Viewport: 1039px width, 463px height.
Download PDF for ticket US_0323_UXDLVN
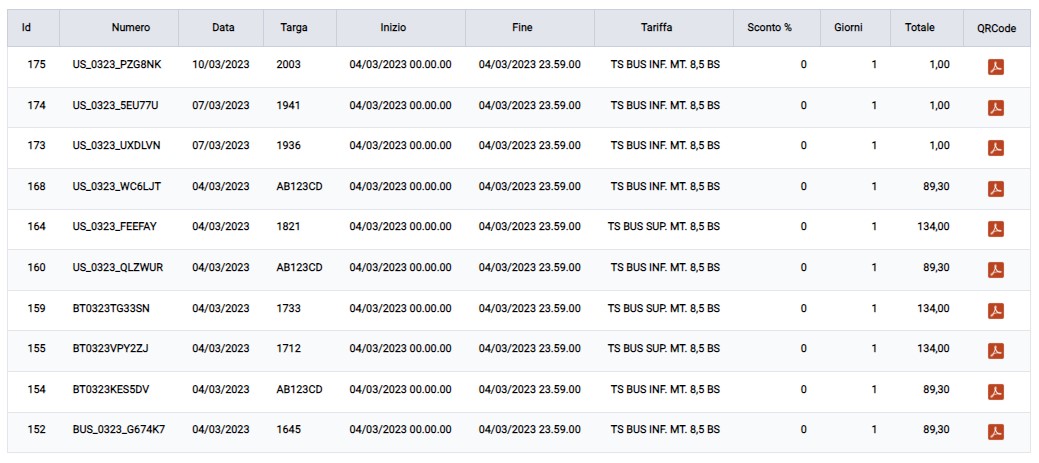[x=995, y=148]
